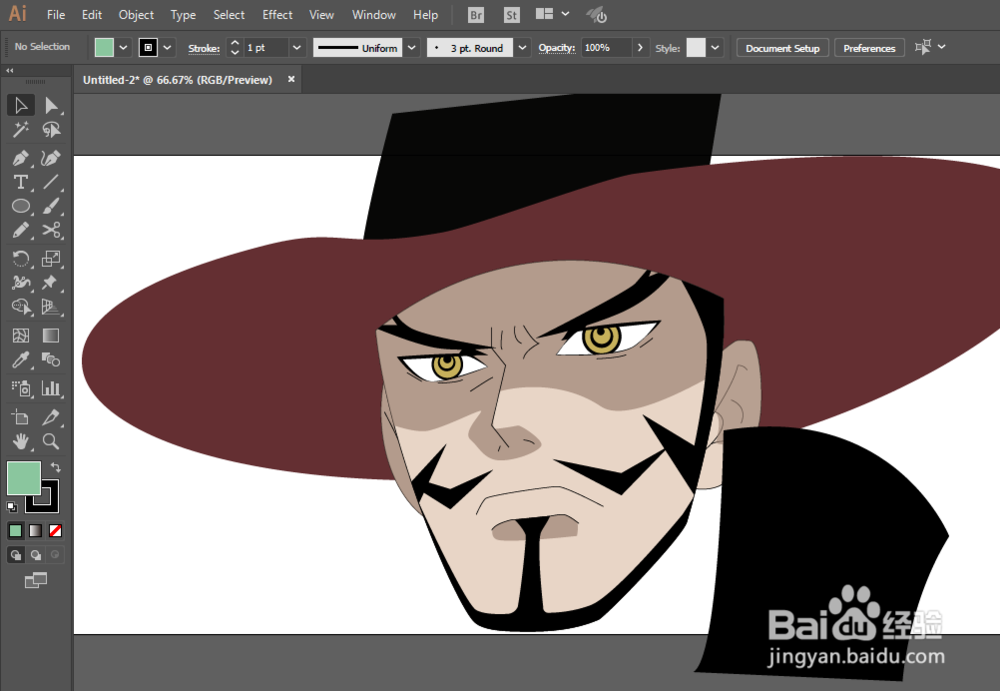Reset to default fill and stroke
This screenshot has width=1000, height=691.
[11, 507]
